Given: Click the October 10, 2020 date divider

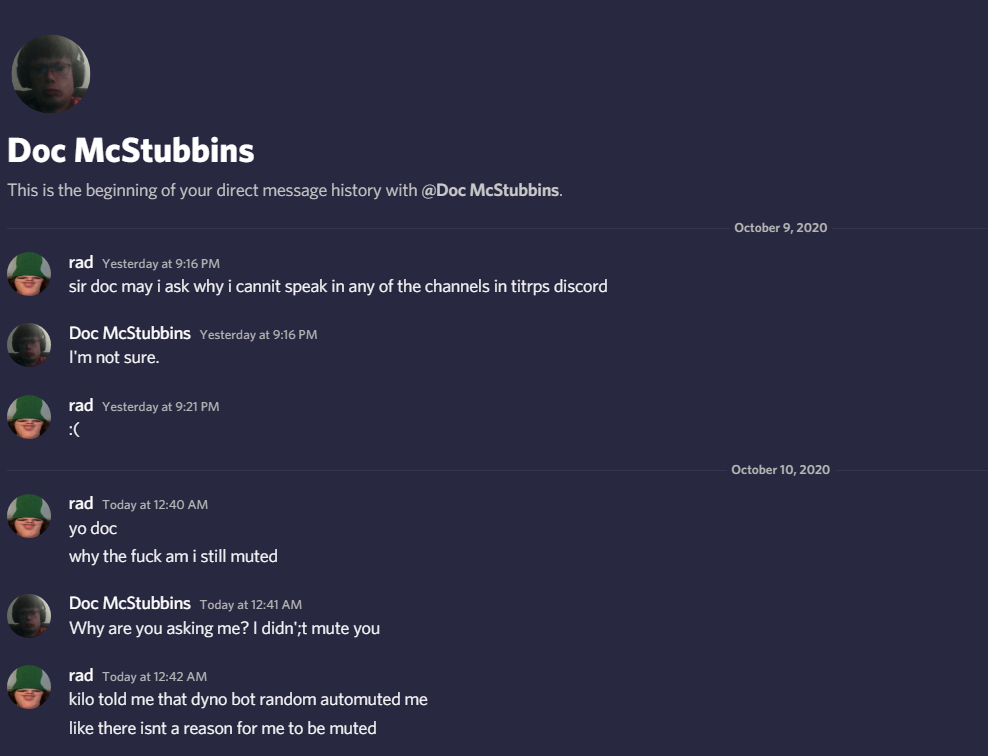Looking at the screenshot, I should [x=781, y=470].
